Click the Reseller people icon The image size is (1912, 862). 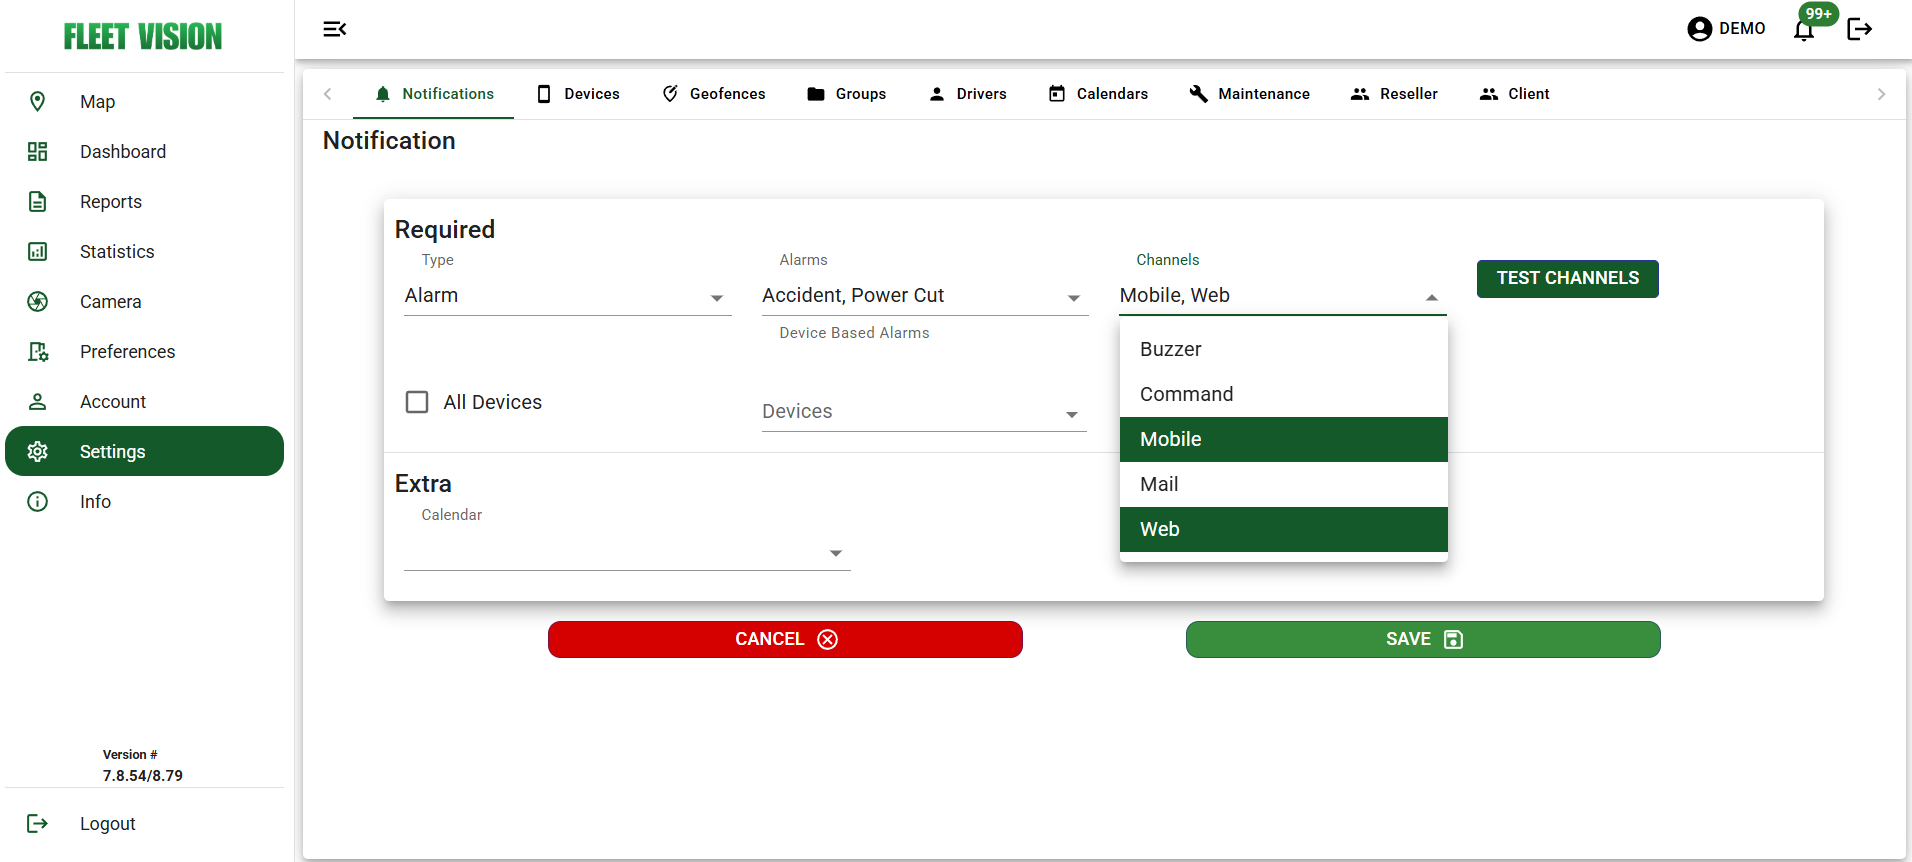1360,94
